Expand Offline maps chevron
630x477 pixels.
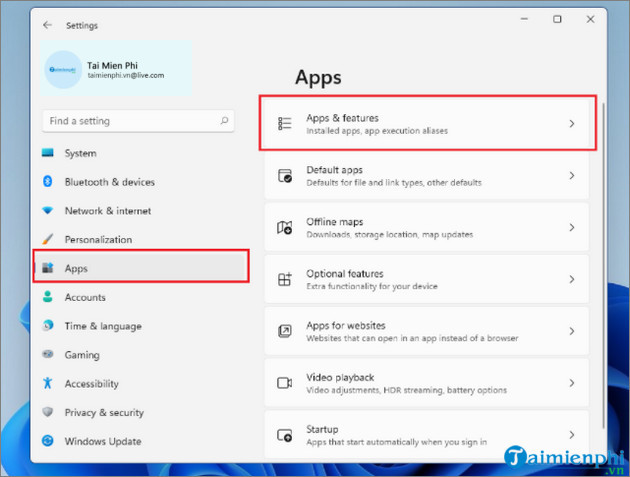tap(572, 227)
